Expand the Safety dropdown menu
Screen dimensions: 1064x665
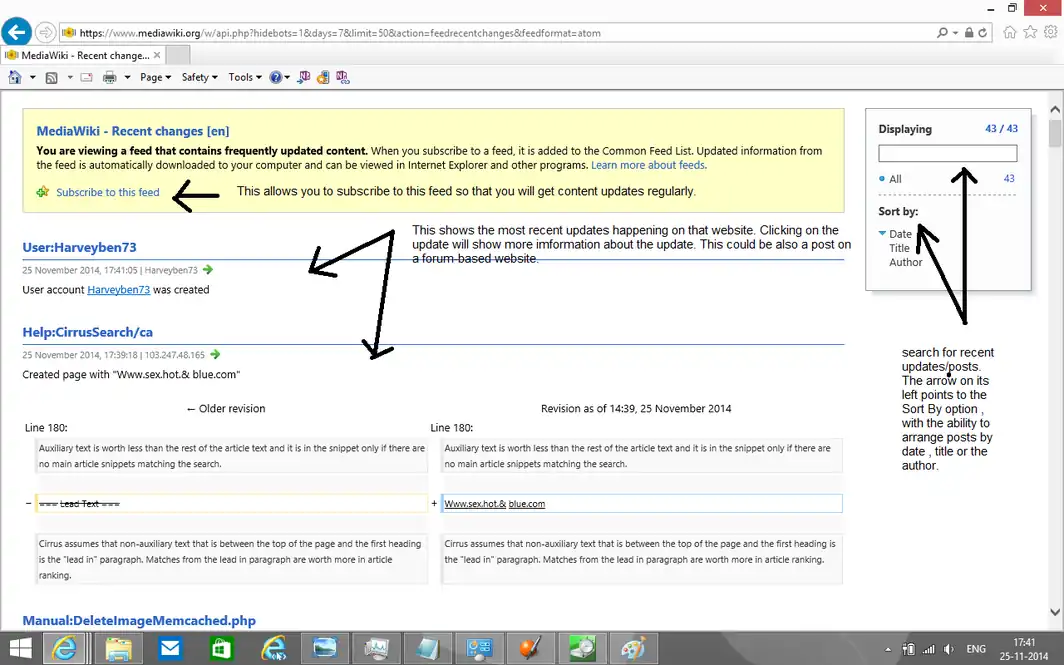coord(199,77)
